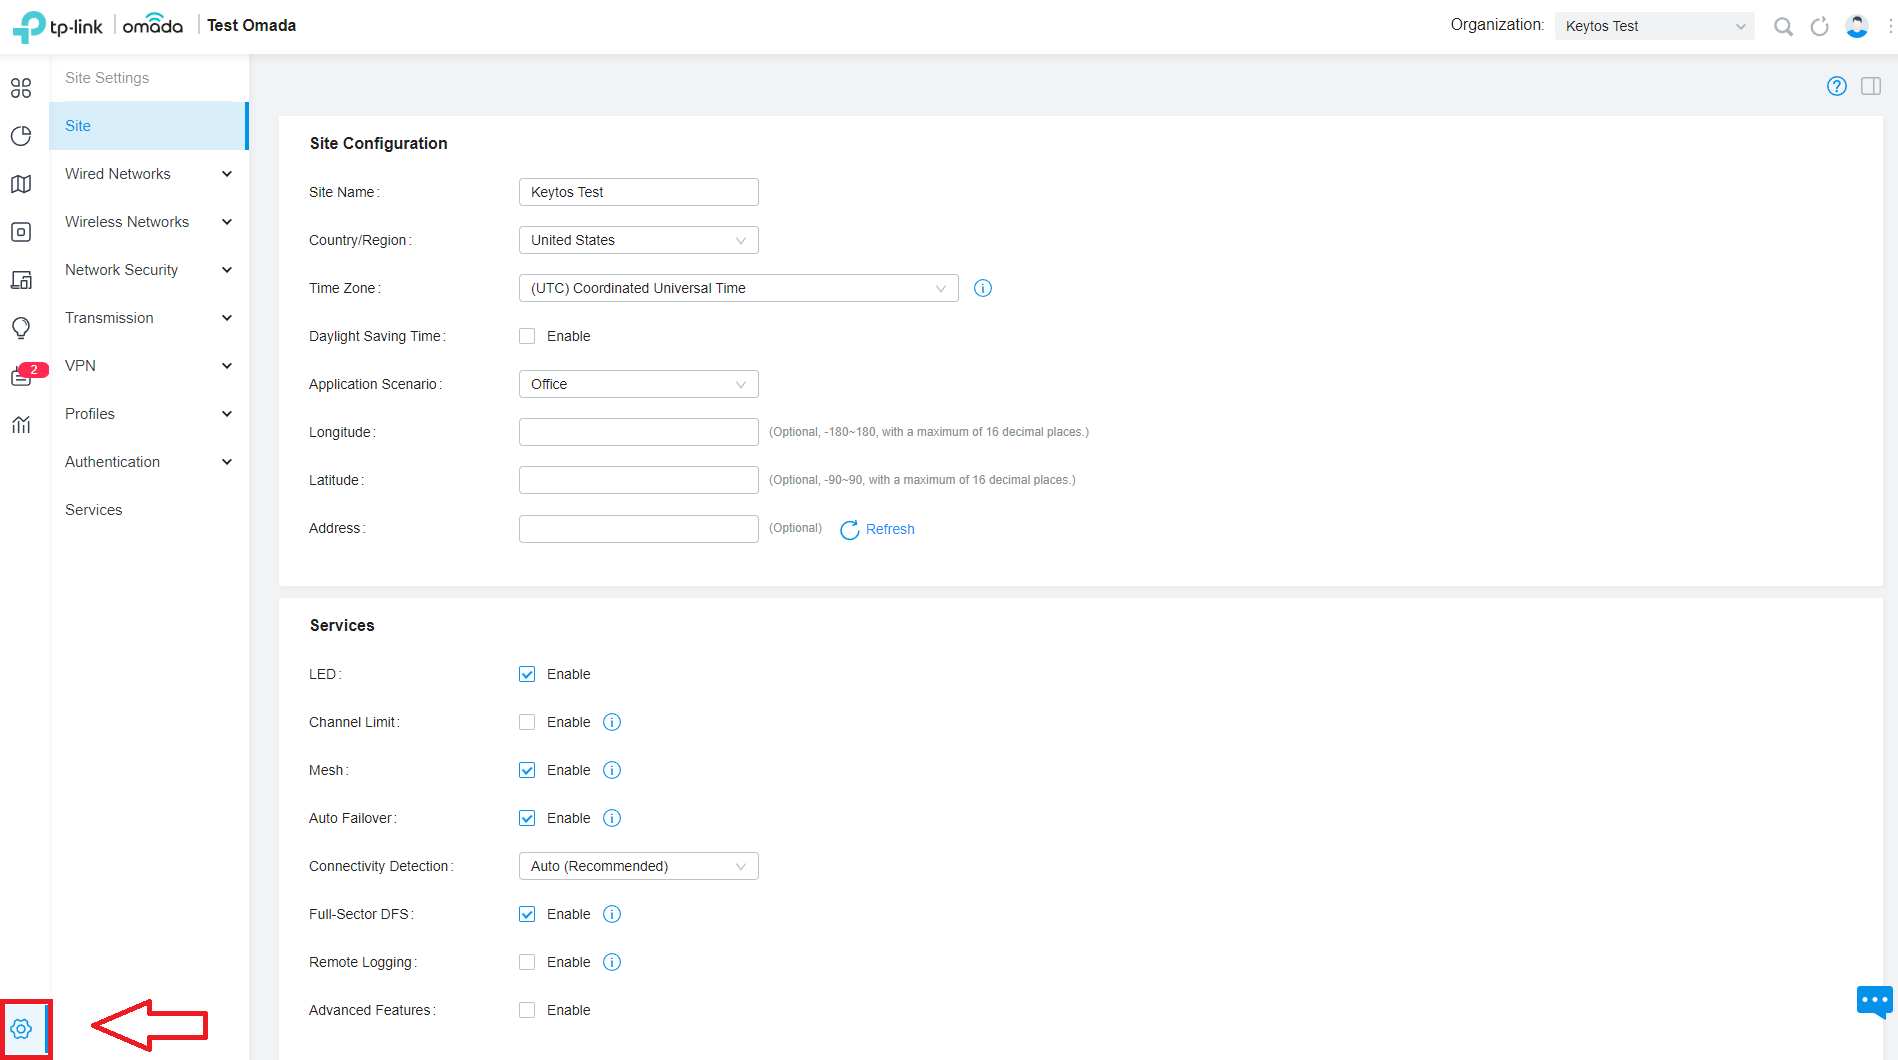This screenshot has height=1060, width=1898.
Task: Expand the Transmission menu
Action: click(x=149, y=318)
